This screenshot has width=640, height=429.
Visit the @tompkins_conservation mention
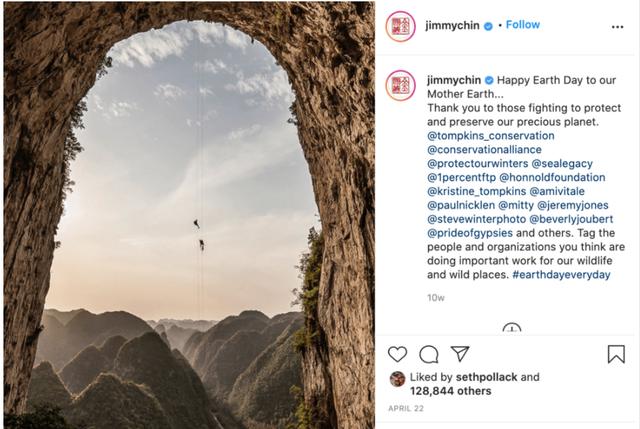click(x=491, y=136)
